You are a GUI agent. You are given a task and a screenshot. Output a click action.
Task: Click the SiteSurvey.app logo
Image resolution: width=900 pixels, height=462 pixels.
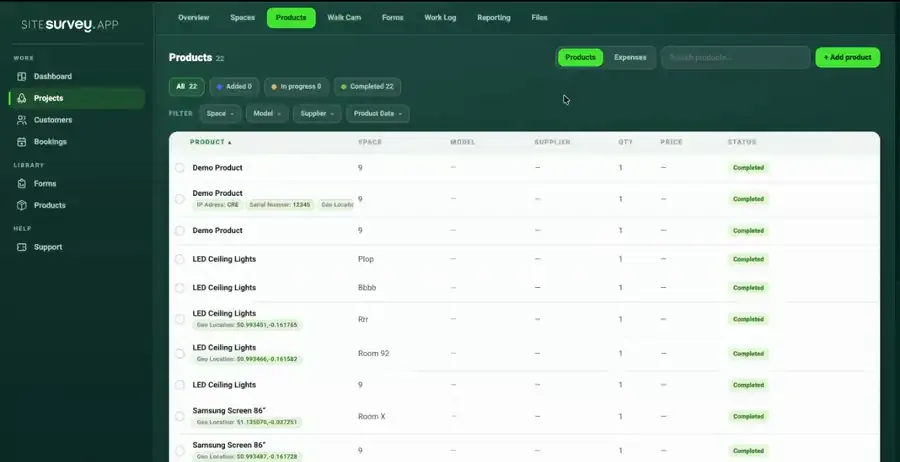click(69, 25)
